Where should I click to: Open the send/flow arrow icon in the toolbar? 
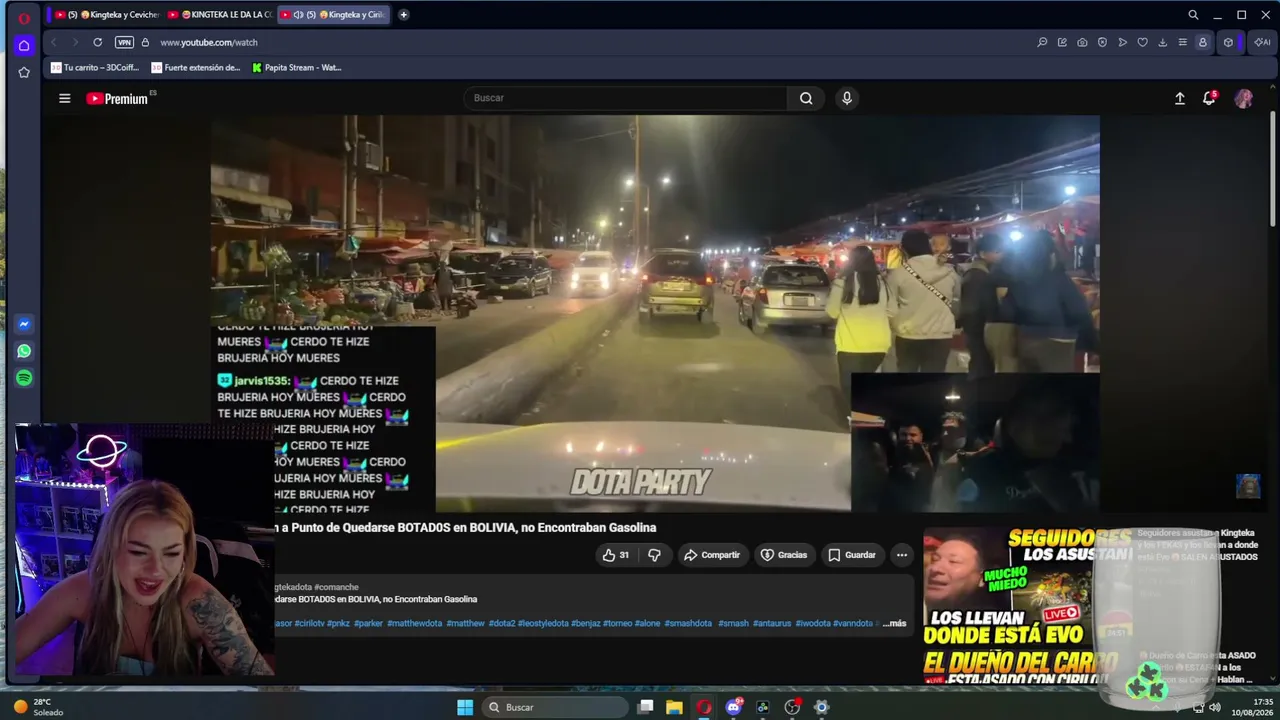pyautogui.click(x=1122, y=42)
